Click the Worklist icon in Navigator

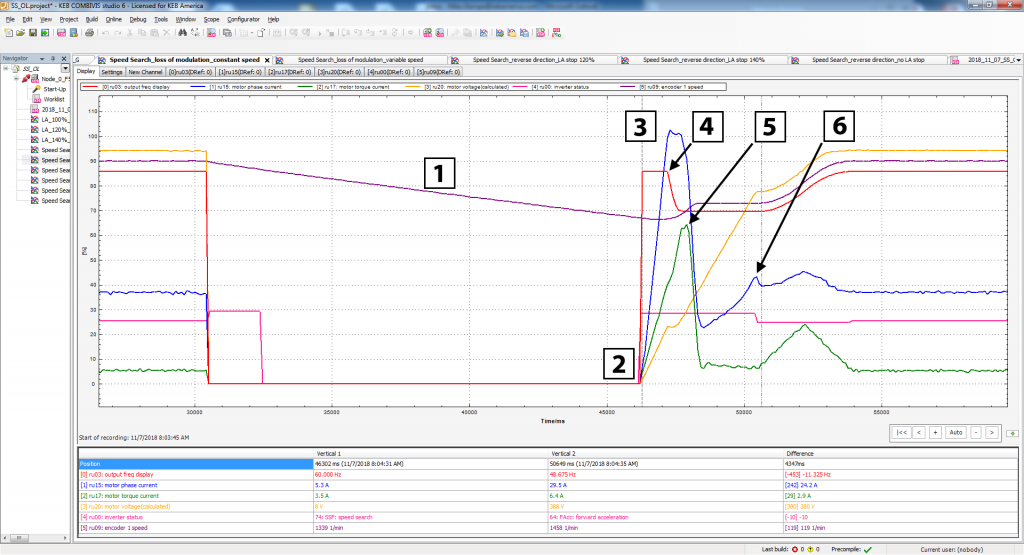pyautogui.click(x=37, y=99)
